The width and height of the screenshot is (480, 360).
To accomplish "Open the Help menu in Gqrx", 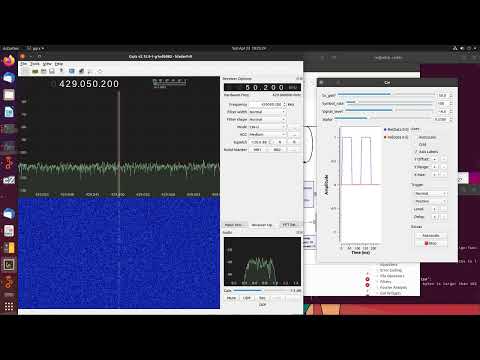I will point(59,64).
